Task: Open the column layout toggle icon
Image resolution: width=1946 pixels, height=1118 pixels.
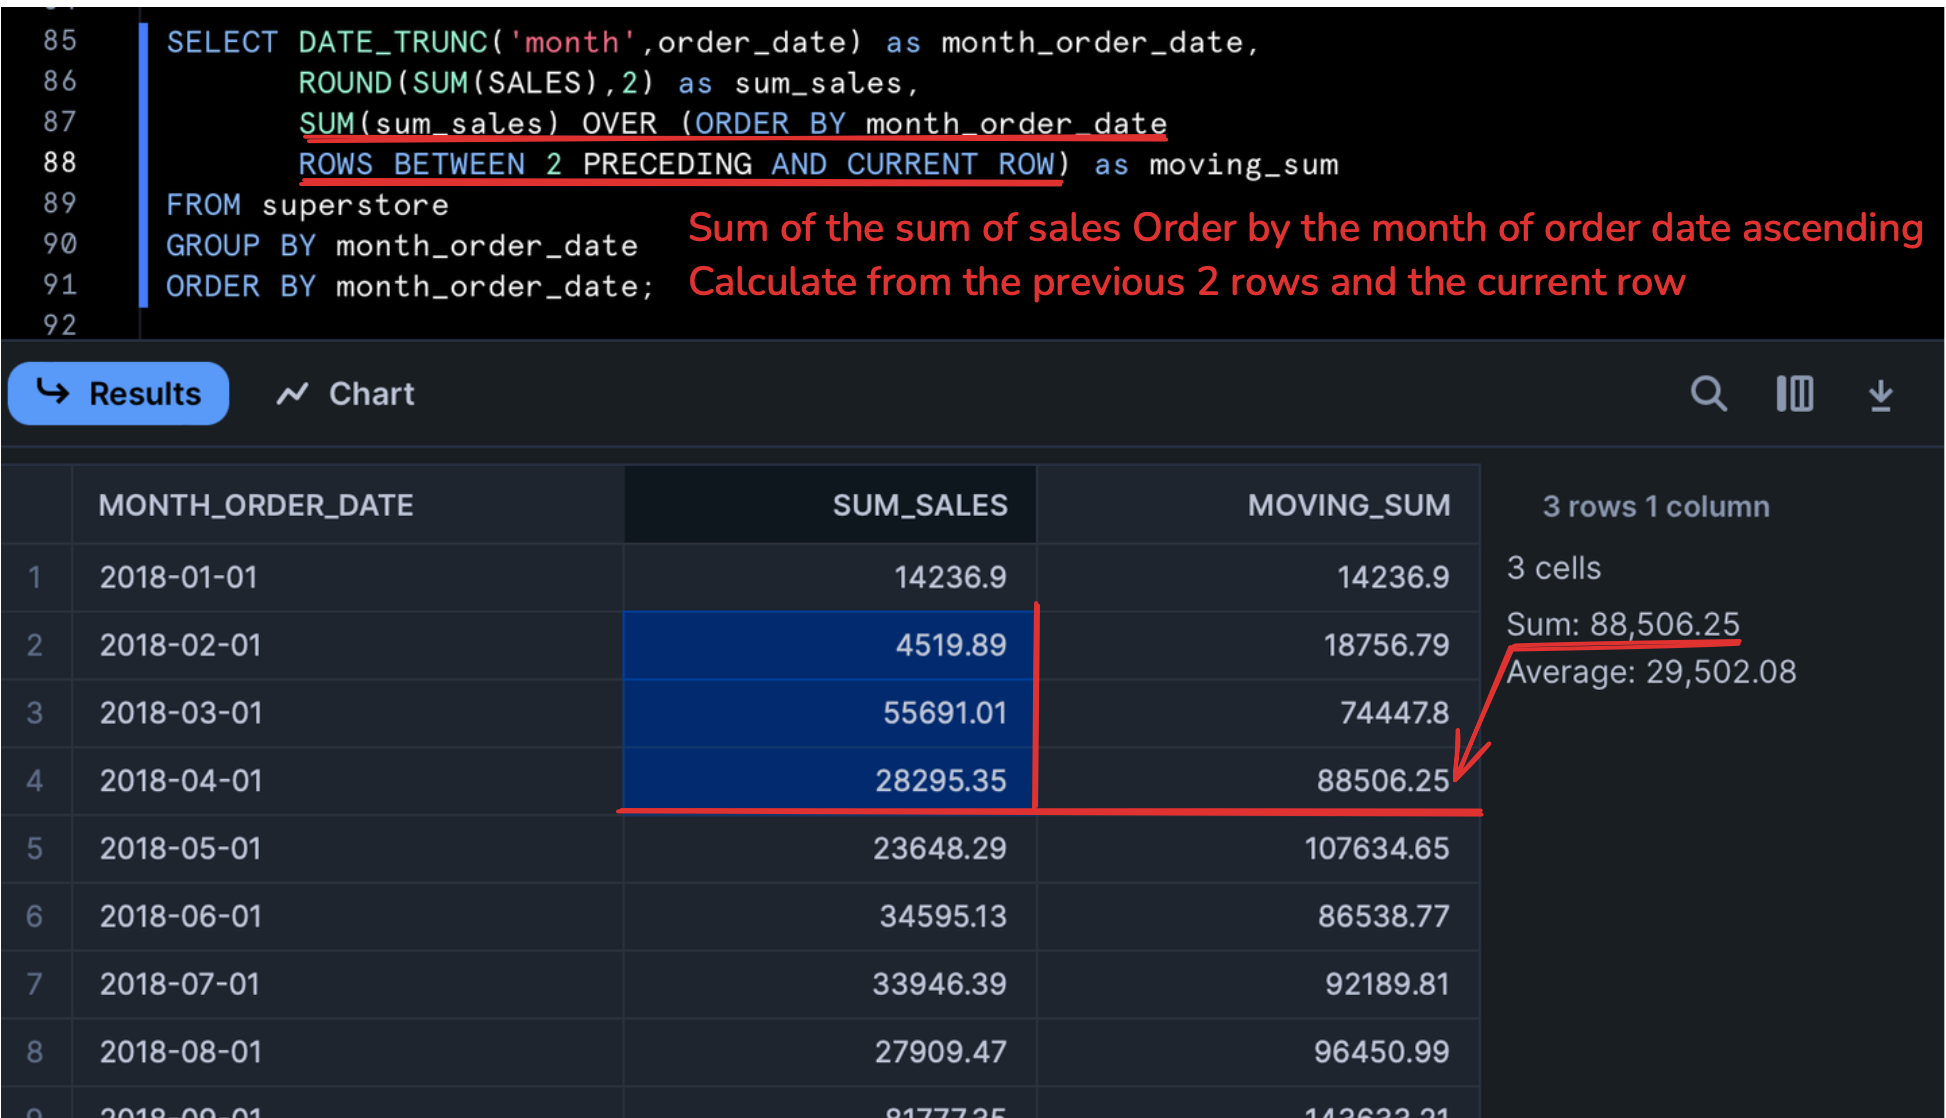Action: click(x=1794, y=394)
